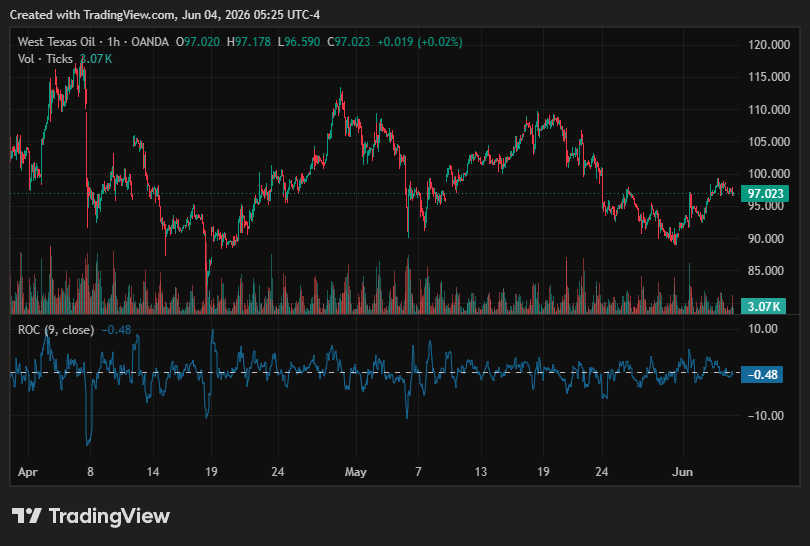Click the Created with TradingView.com caption
This screenshot has width=810, height=546.
pos(165,15)
